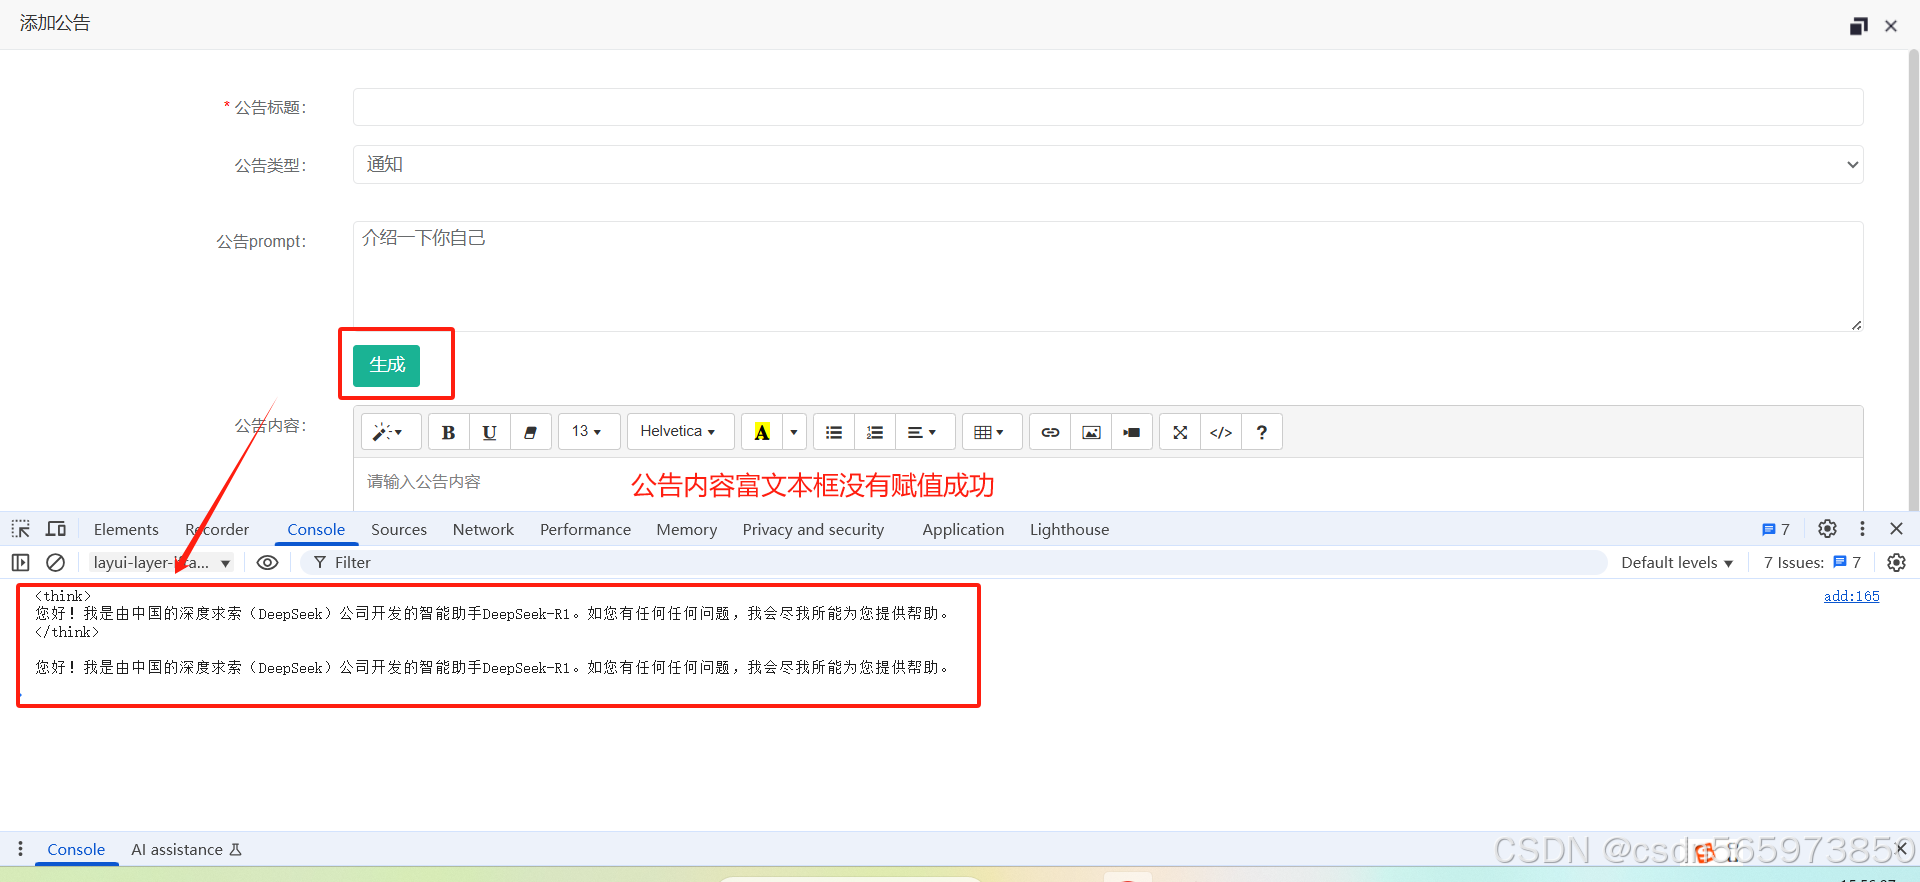This screenshot has height=882, width=1920.
Task: Open the layui-layer JavaScript context dropdown
Action: point(162,563)
